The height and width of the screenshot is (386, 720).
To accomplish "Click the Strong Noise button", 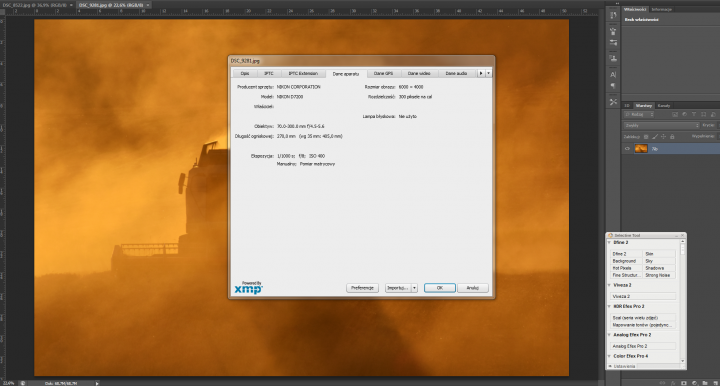I will (x=659, y=275).
